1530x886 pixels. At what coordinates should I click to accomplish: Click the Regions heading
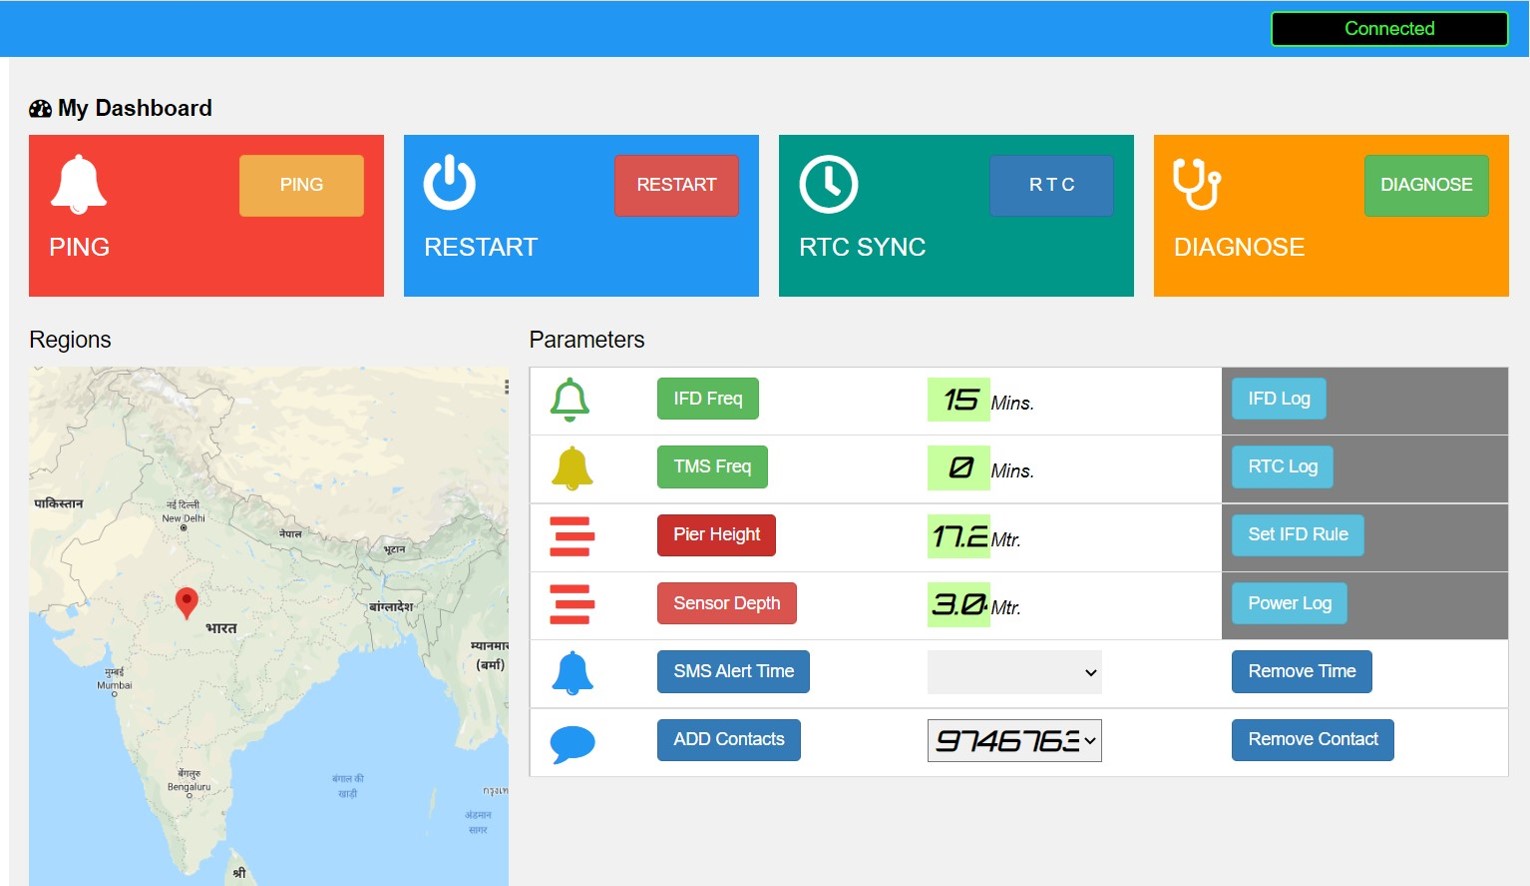[70, 340]
